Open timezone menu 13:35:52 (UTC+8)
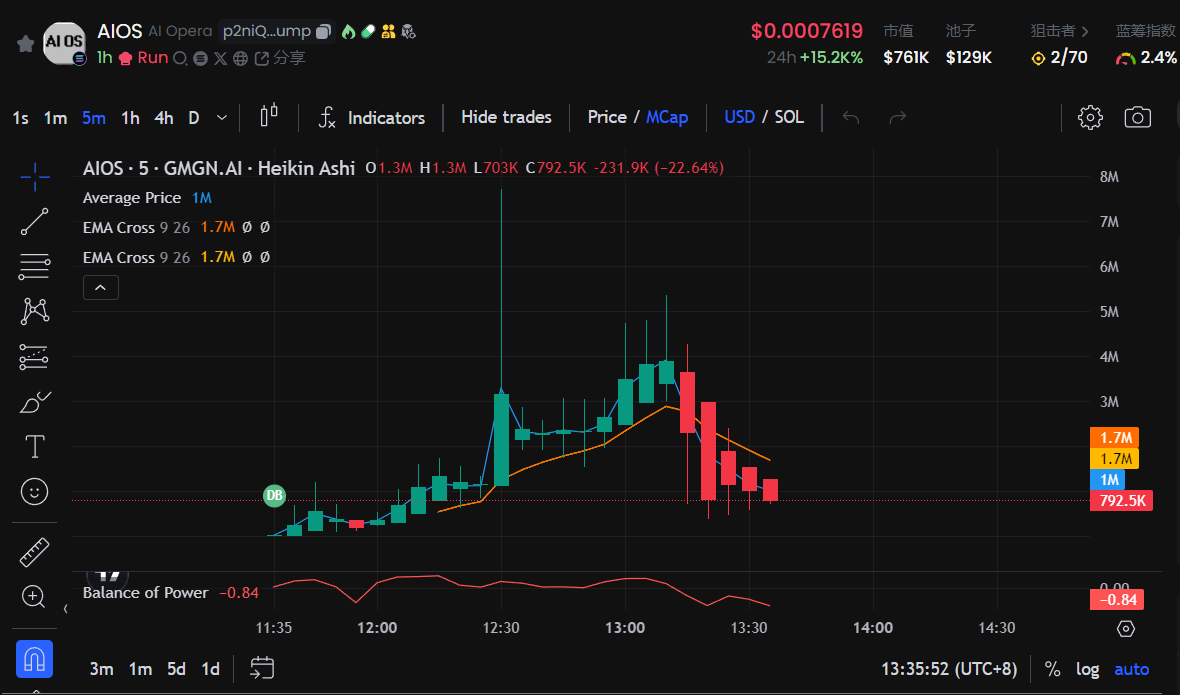This screenshot has height=695, width=1180. pos(949,669)
